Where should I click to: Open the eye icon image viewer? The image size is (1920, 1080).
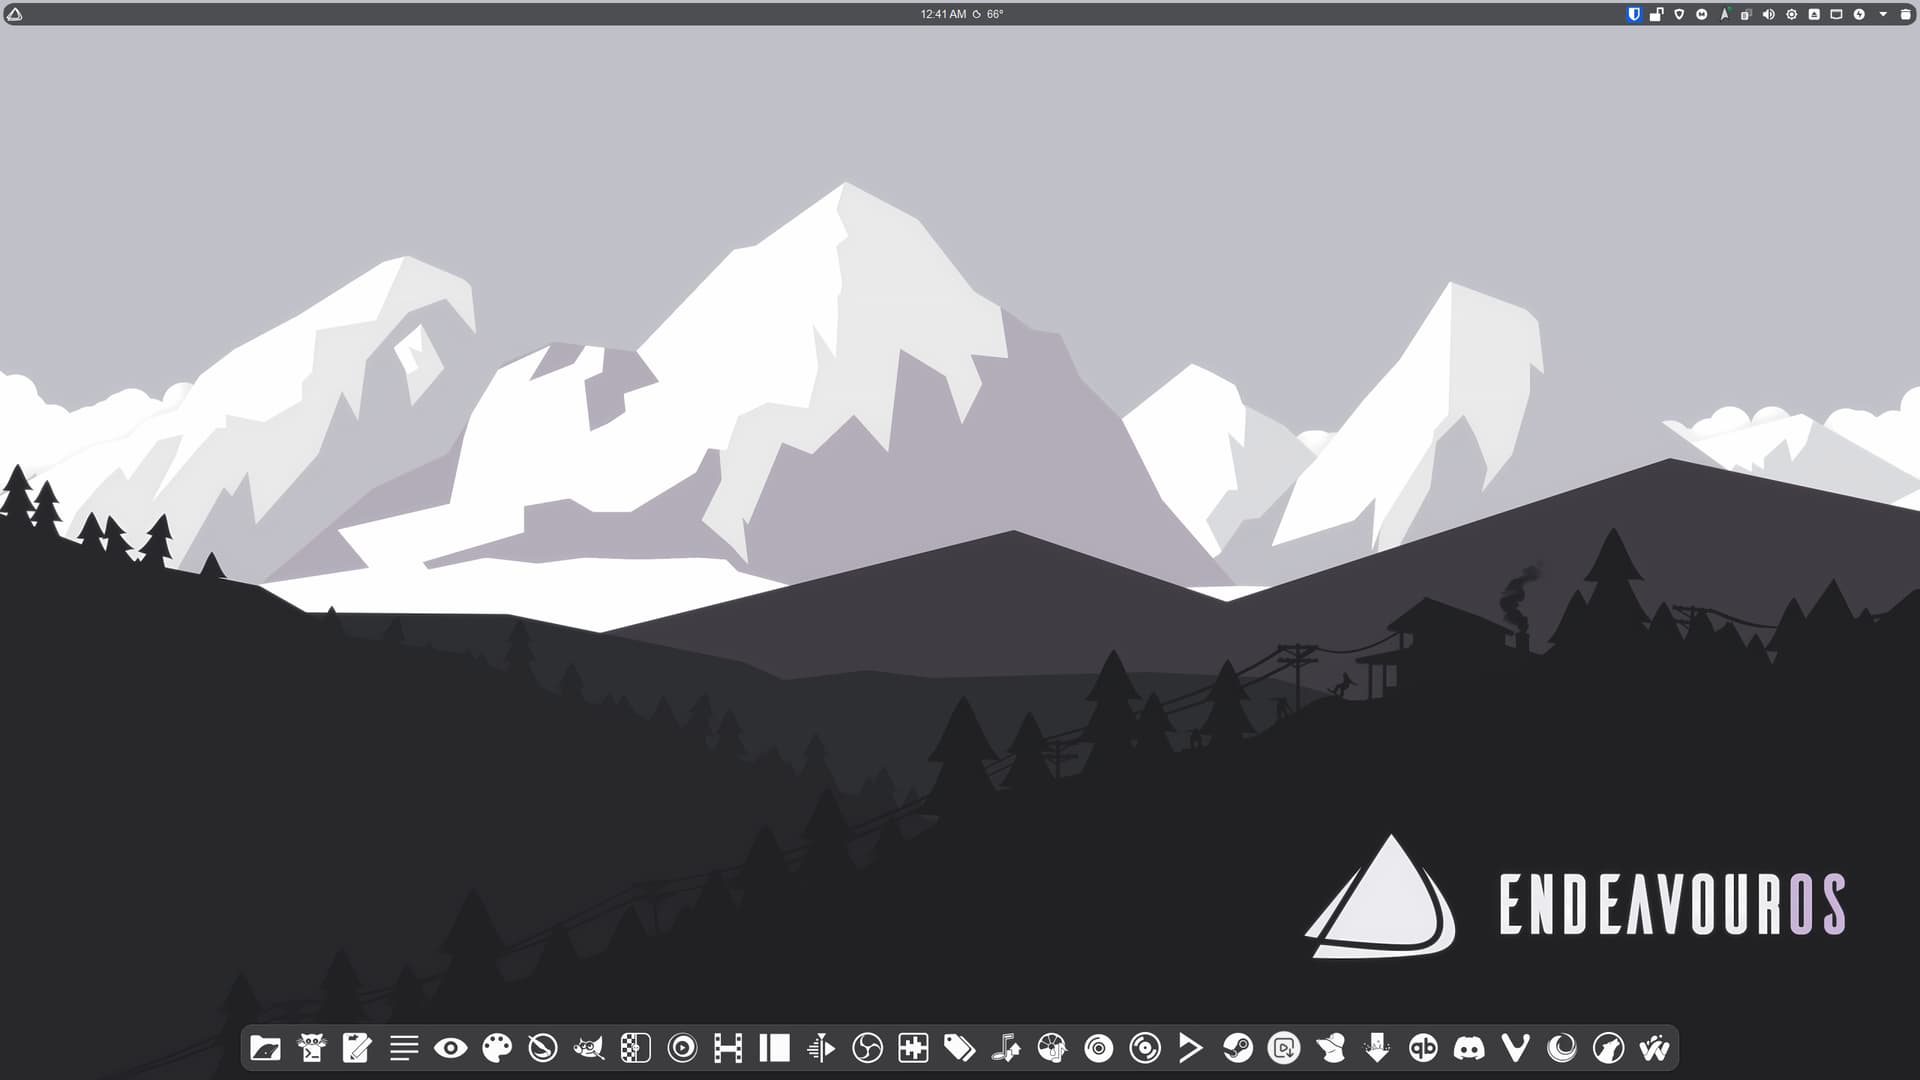451,1048
